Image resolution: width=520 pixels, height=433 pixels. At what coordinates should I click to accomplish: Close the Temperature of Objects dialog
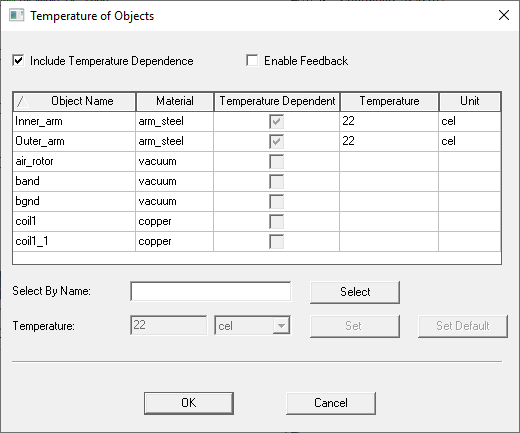pyautogui.click(x=504, y=15)
